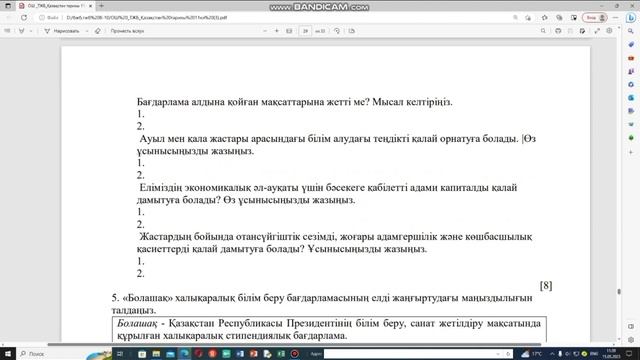Show hidden system tray icons

click(552, 353)
